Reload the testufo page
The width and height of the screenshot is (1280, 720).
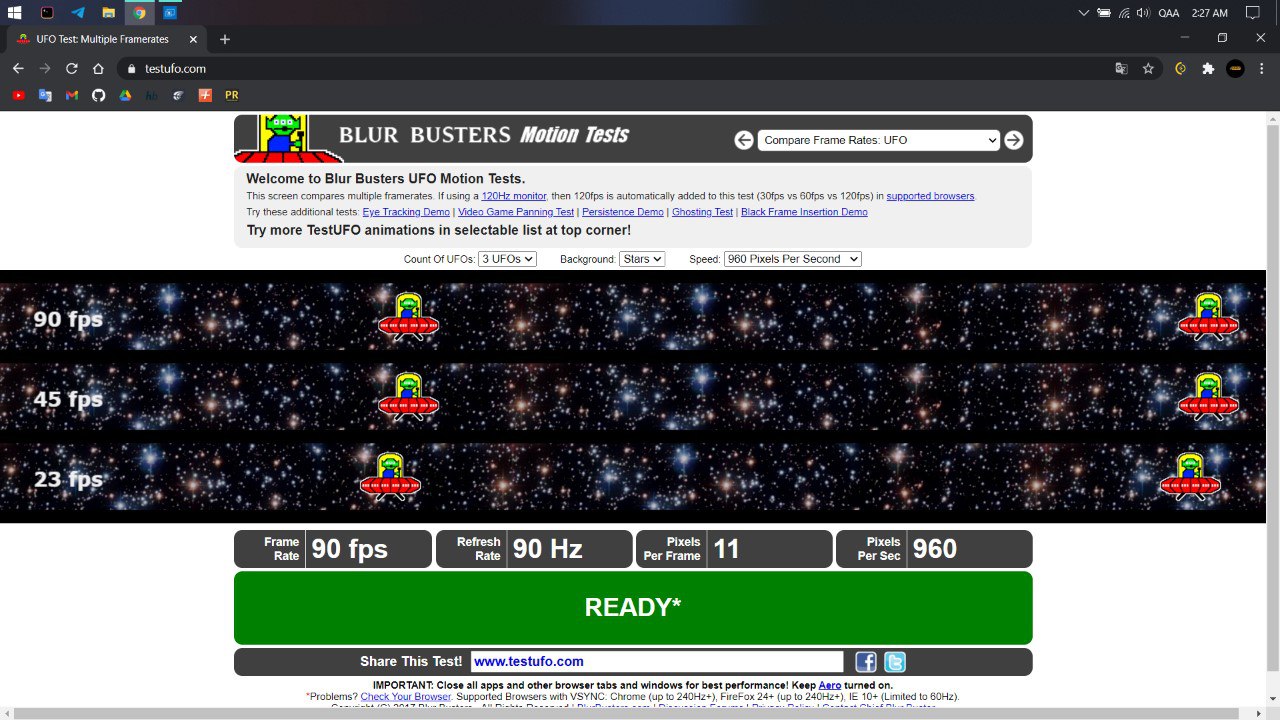[x=71, y=69]
